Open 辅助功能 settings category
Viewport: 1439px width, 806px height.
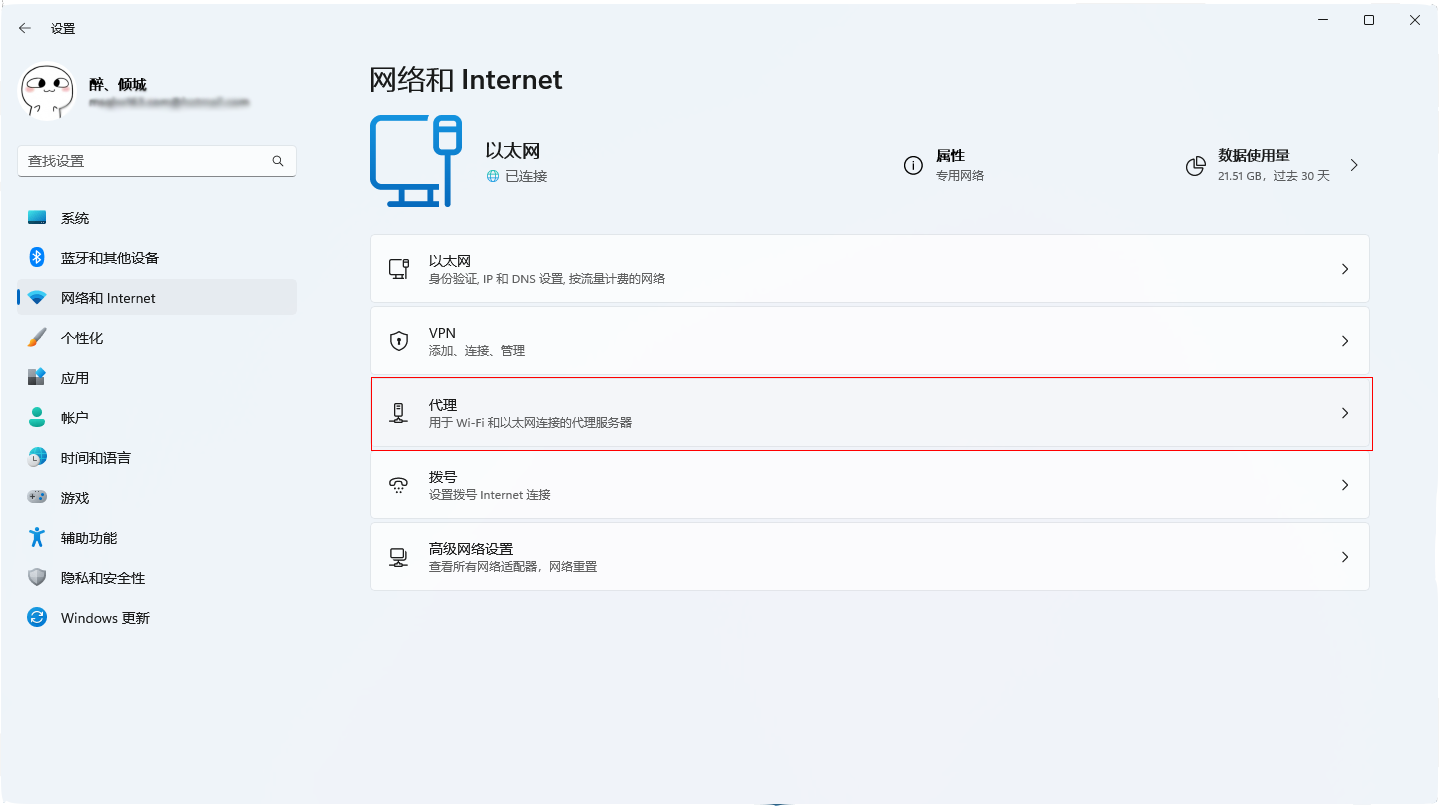(x=157, y=538)
